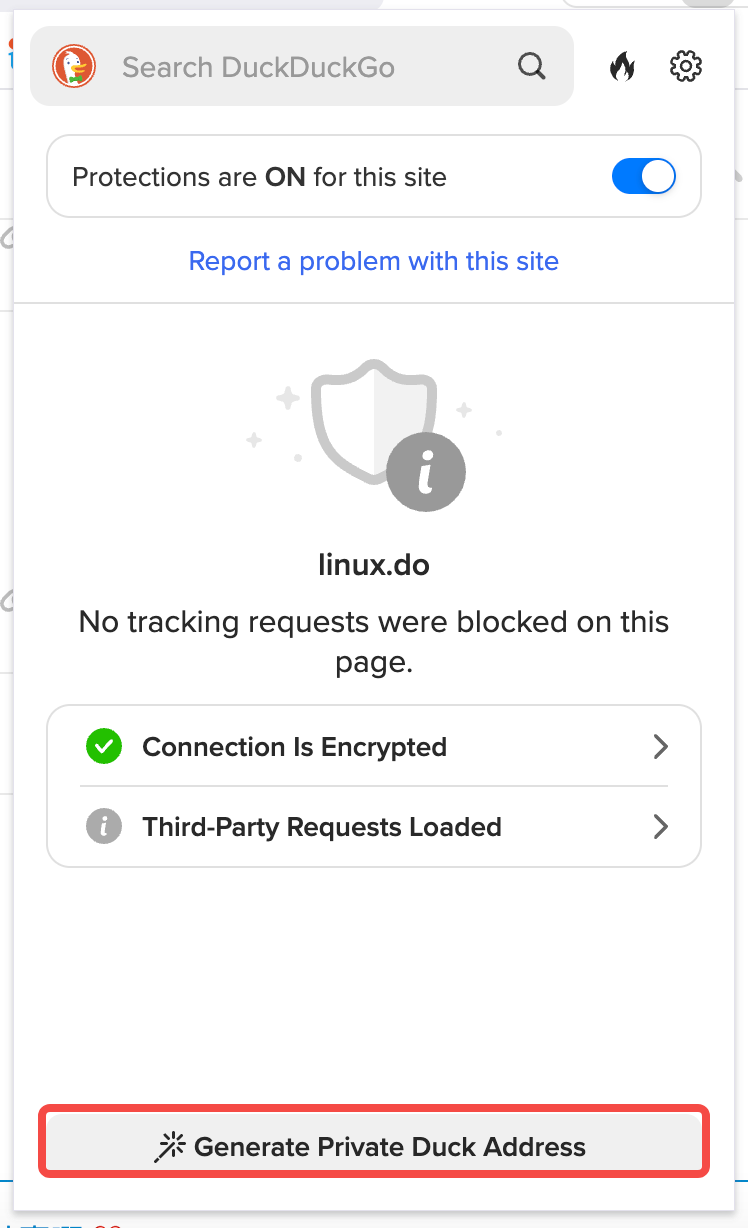Image resolution: width=748 pixels, height=1228 pixels.
Task: Expand Third-Party Requests Loaded chevron
Action: (x=660, y=827)
